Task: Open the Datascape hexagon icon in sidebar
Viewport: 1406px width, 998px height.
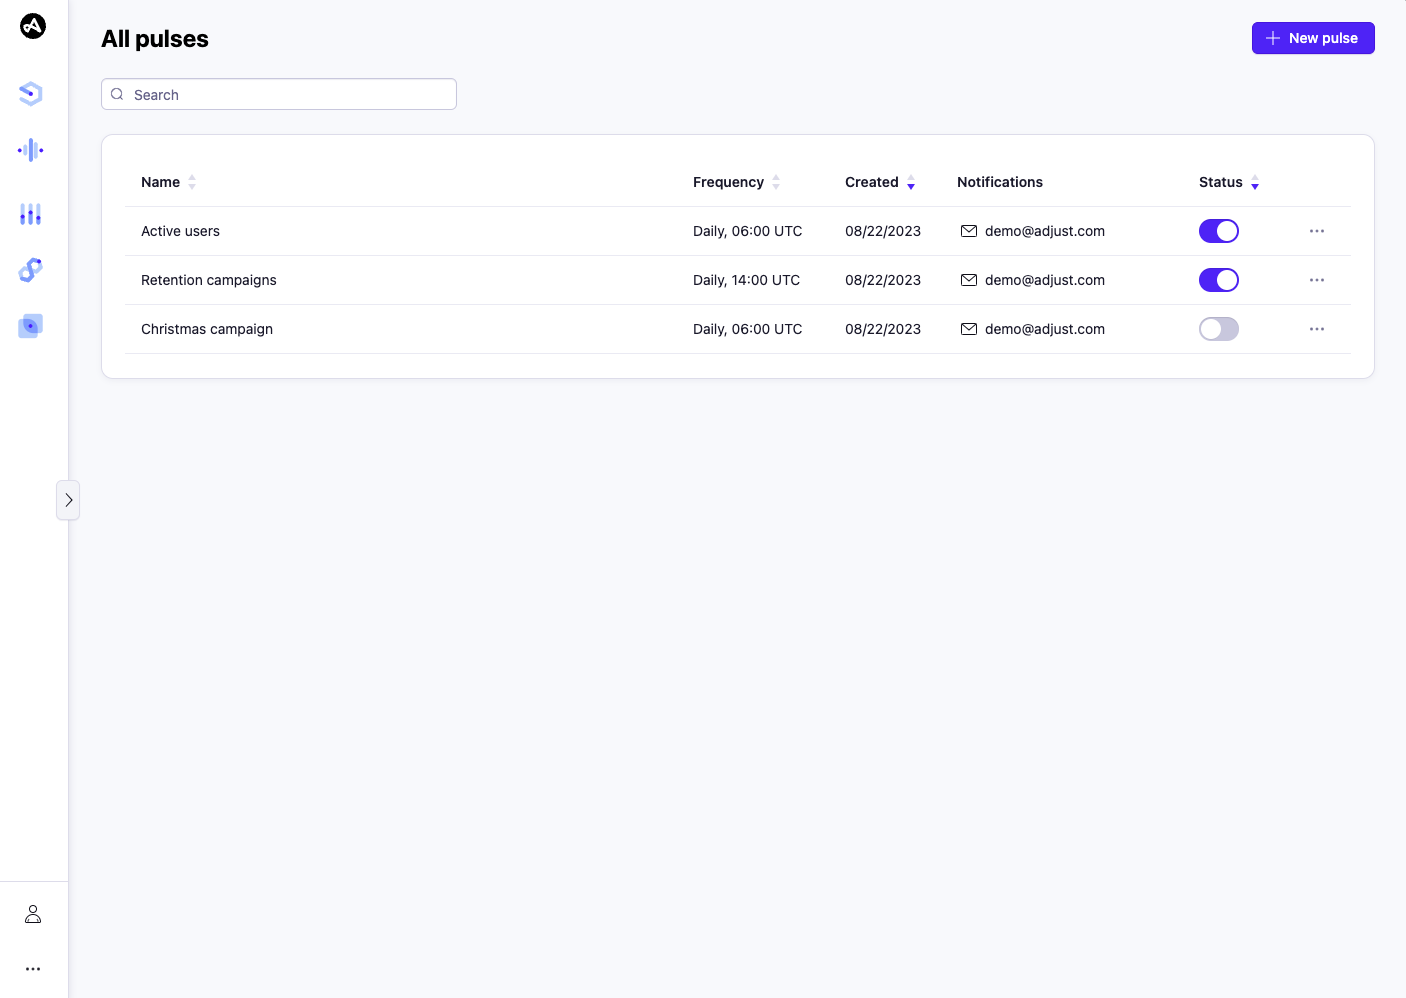Action: click(30, 93)
